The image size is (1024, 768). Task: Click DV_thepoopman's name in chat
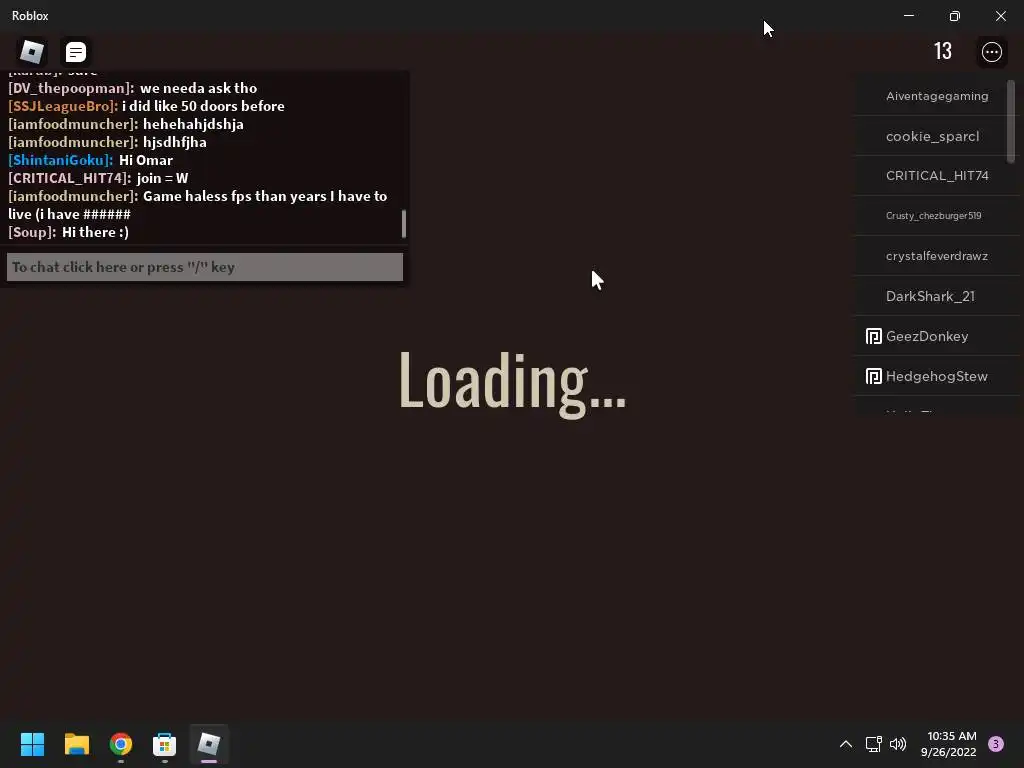point(71,88)
